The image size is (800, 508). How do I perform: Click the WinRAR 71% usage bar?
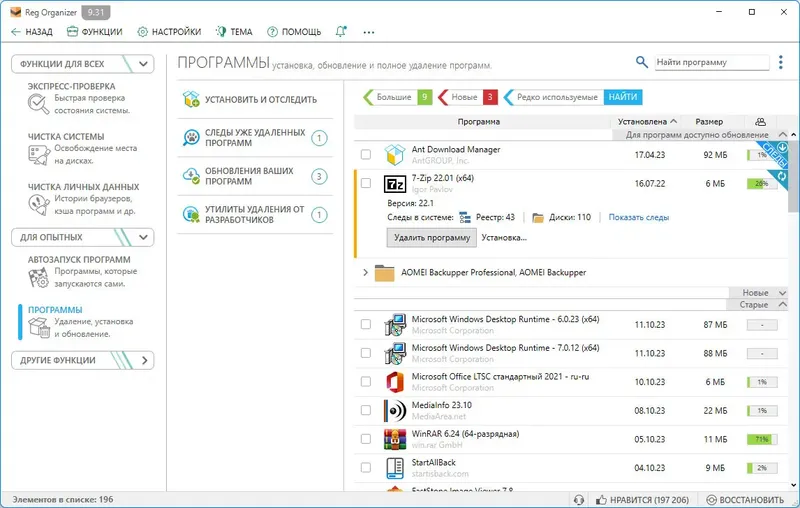[762, 439]
